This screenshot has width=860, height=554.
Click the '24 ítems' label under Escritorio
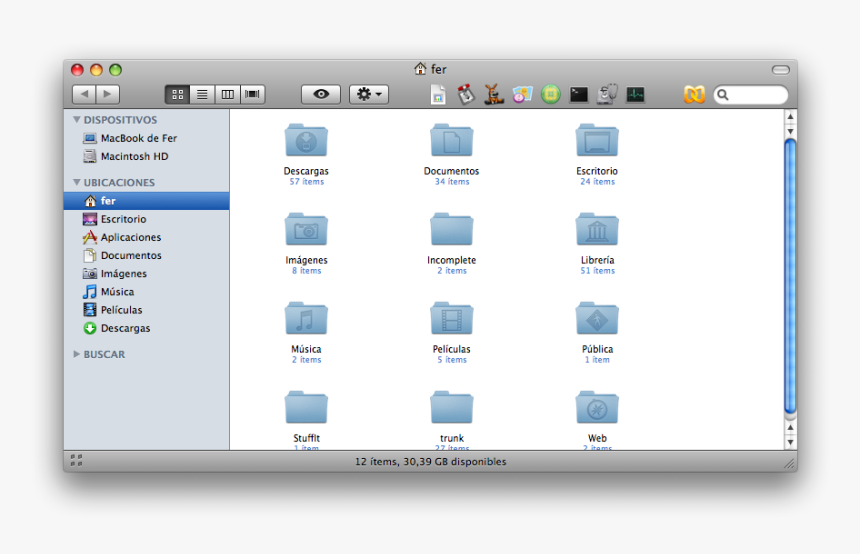(597, 182)
